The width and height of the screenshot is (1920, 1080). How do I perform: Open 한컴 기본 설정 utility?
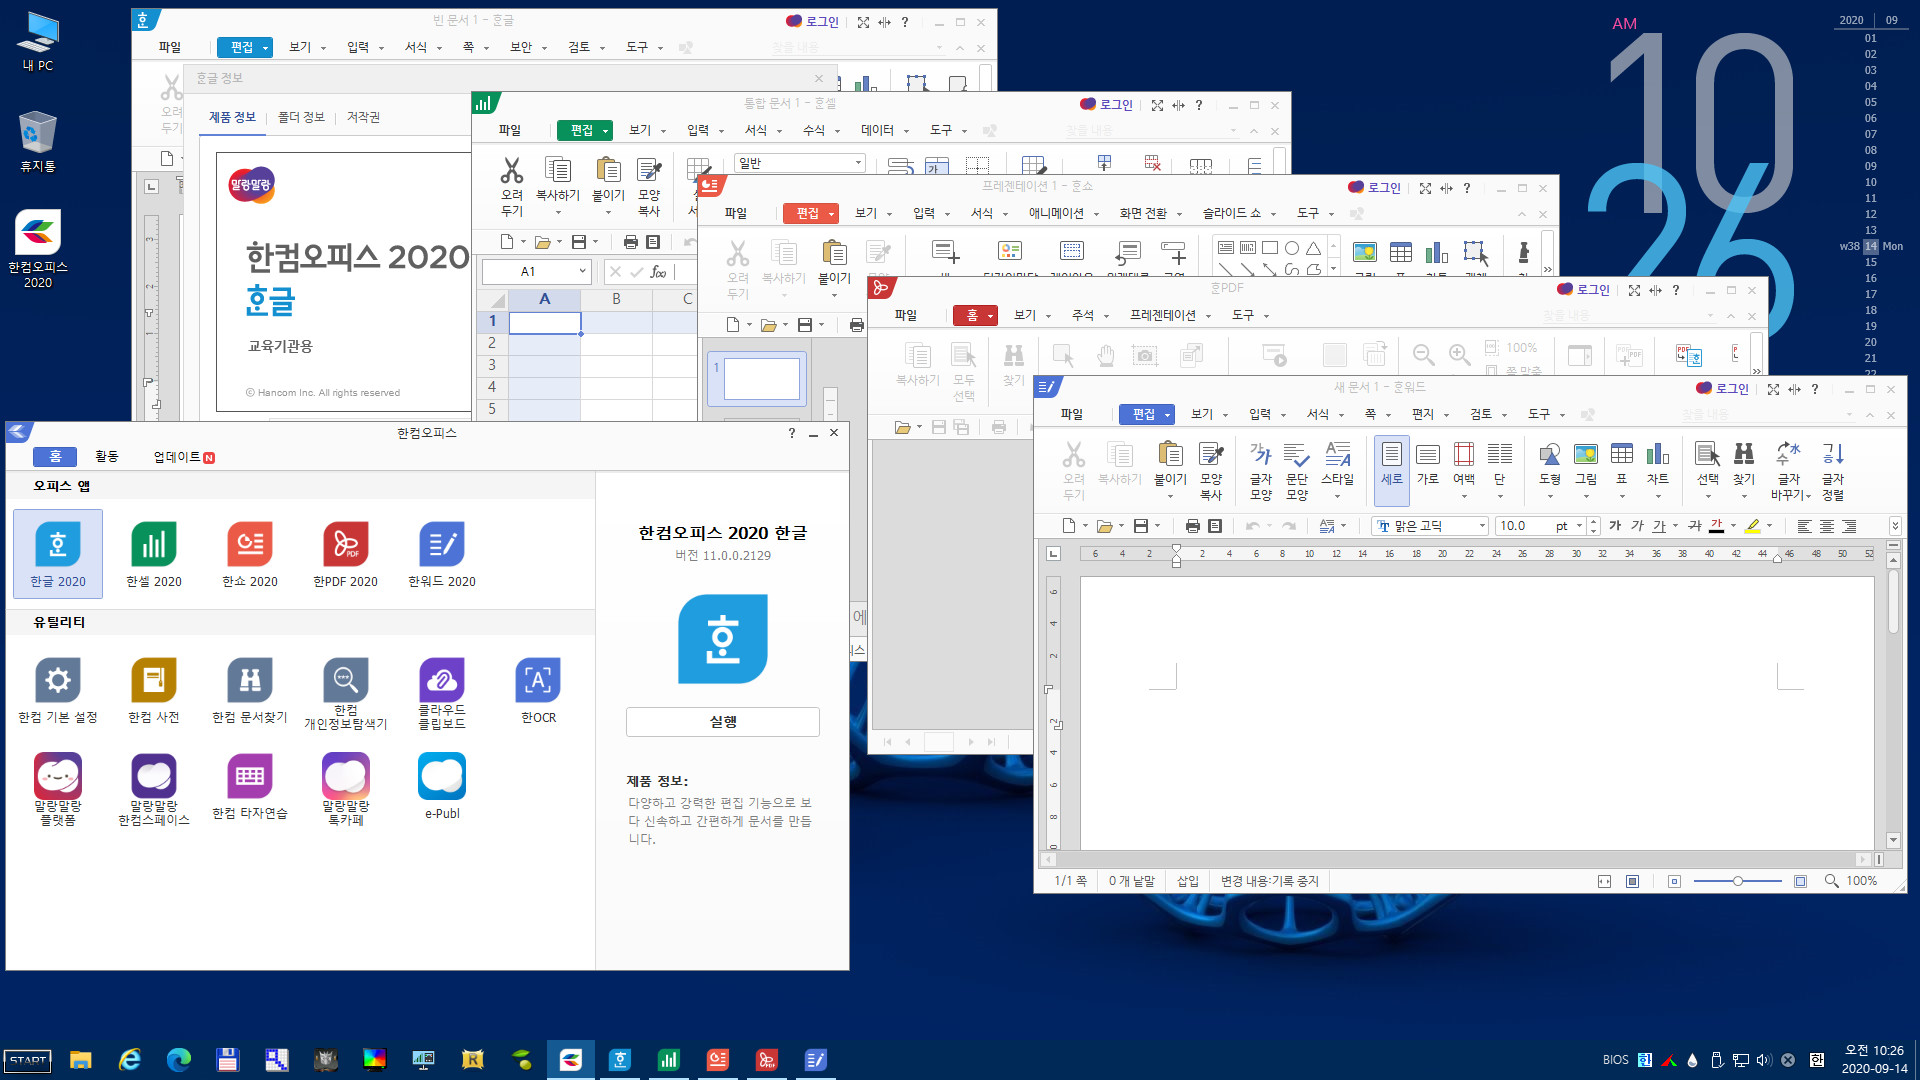point(58,690)
